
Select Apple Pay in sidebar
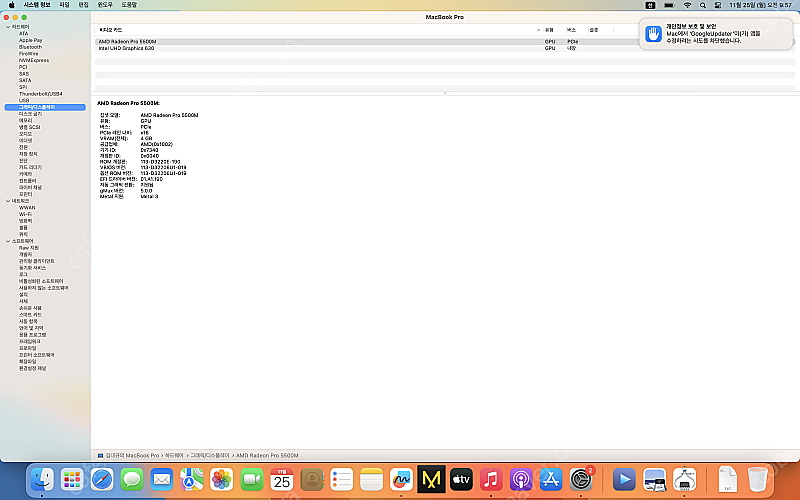click(31, 40)
